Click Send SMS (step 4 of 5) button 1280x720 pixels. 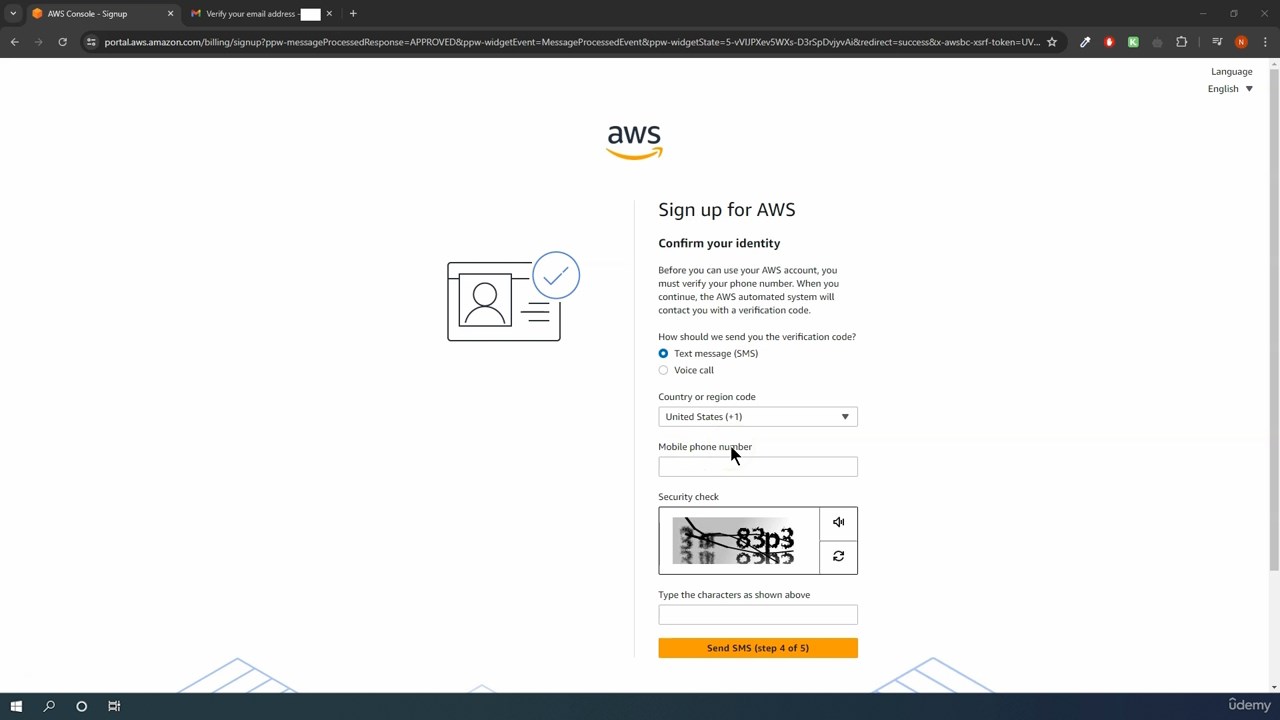coord(758,648)
